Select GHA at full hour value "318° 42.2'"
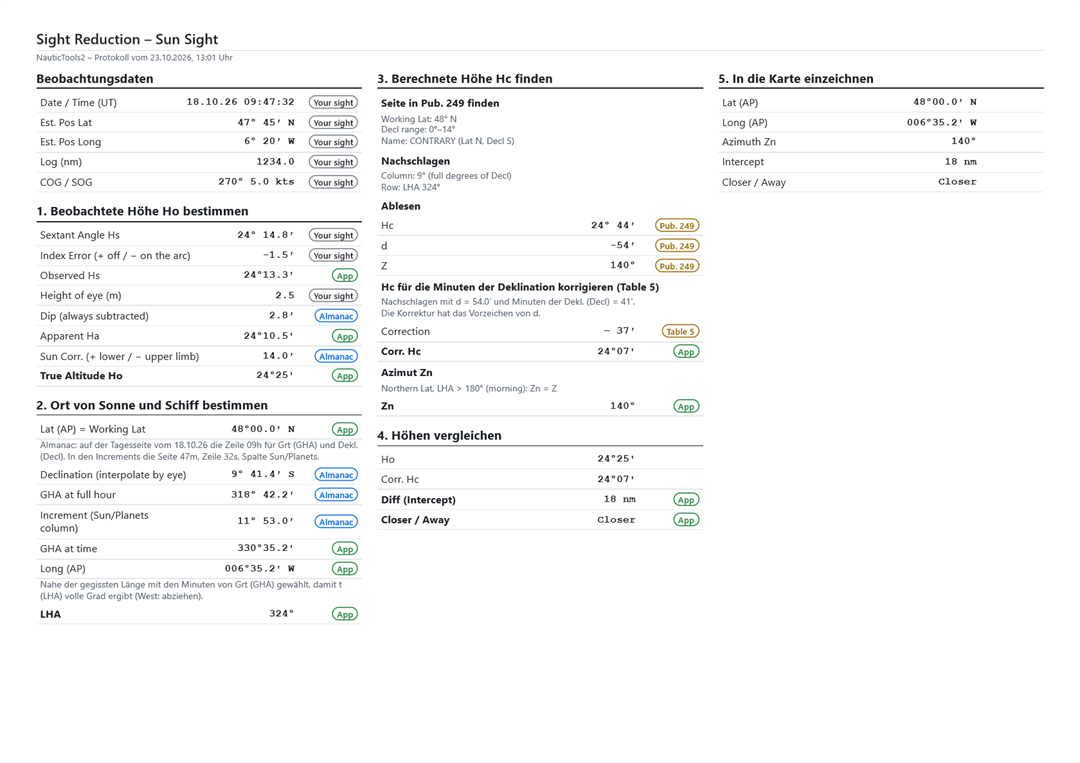The image size is (1080, 763). (262, 494)
